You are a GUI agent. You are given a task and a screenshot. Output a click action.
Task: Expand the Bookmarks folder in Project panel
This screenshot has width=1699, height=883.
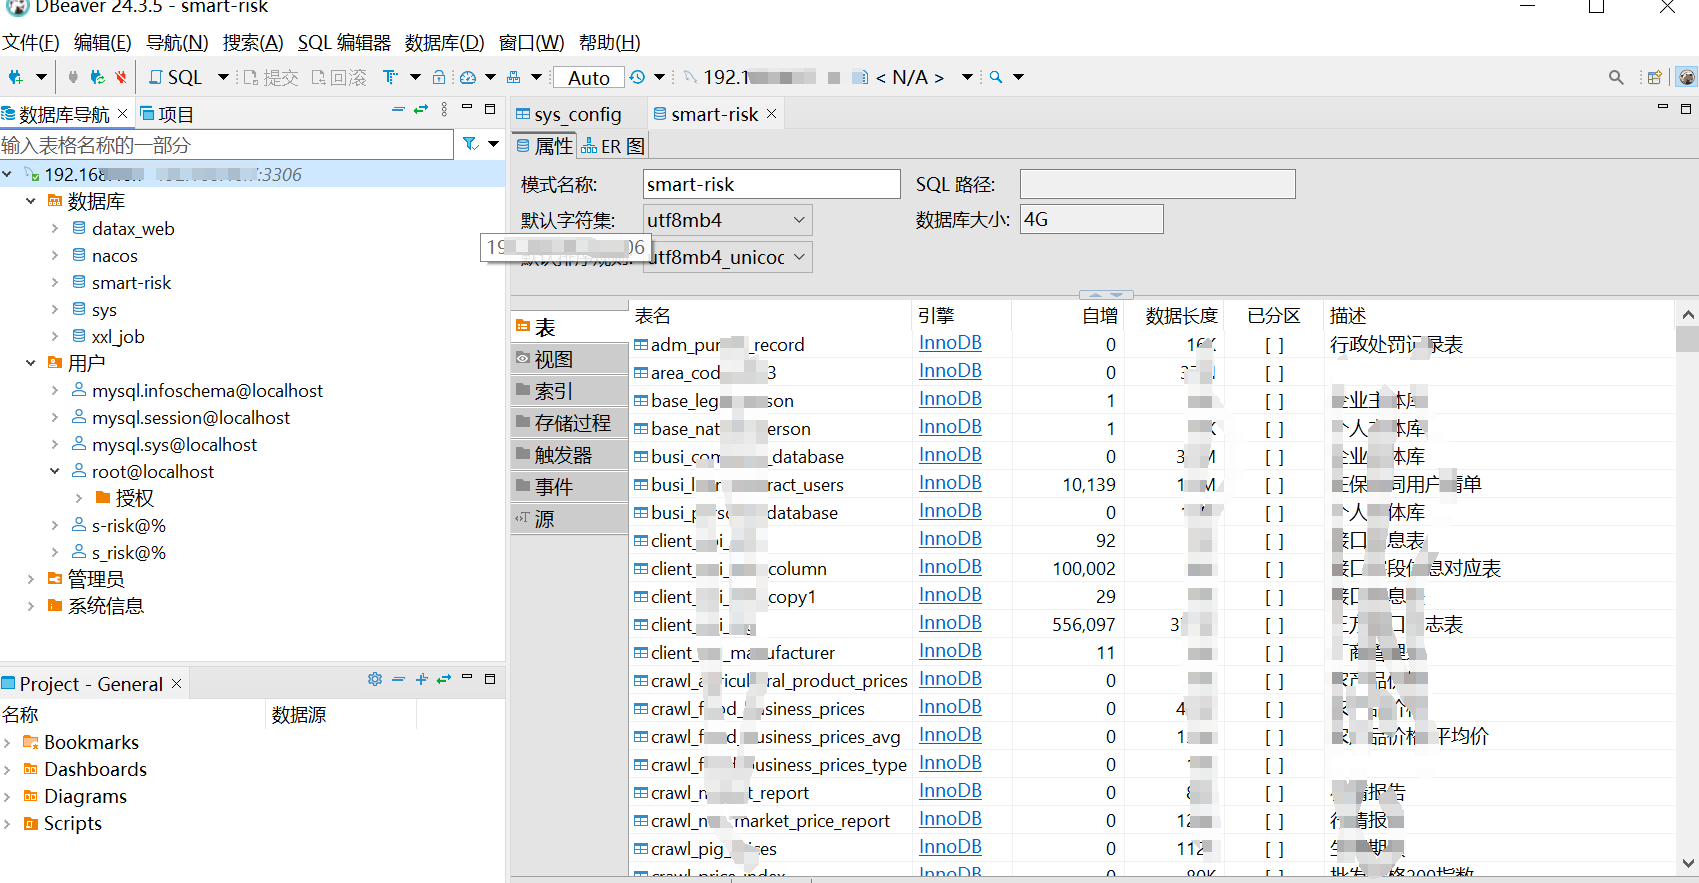[x=8, y=742]
